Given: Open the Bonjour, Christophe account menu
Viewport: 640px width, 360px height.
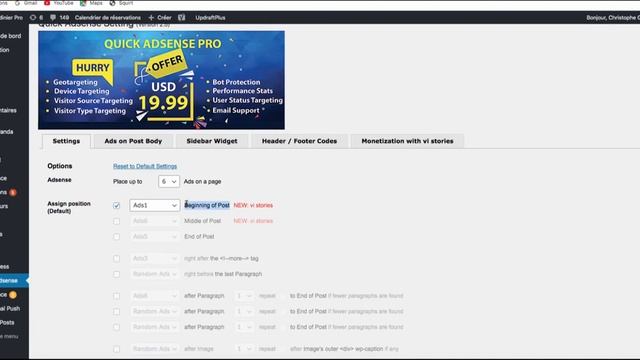Looking at the screenshot, I should coord(613,18).
